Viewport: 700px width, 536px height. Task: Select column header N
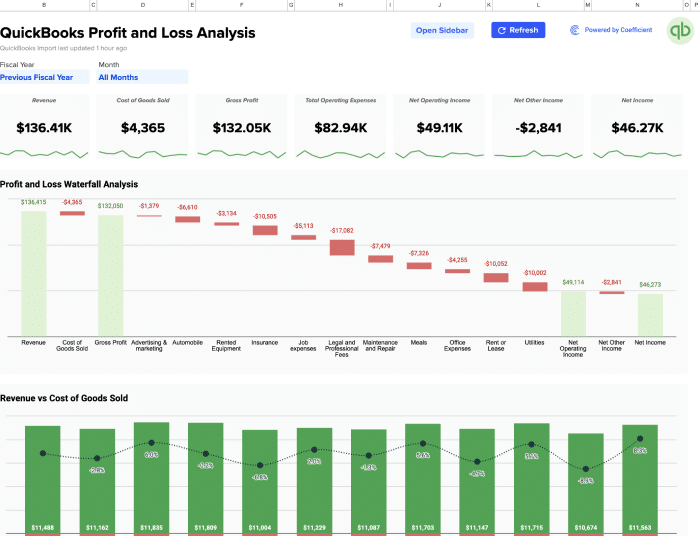point(637,5)
